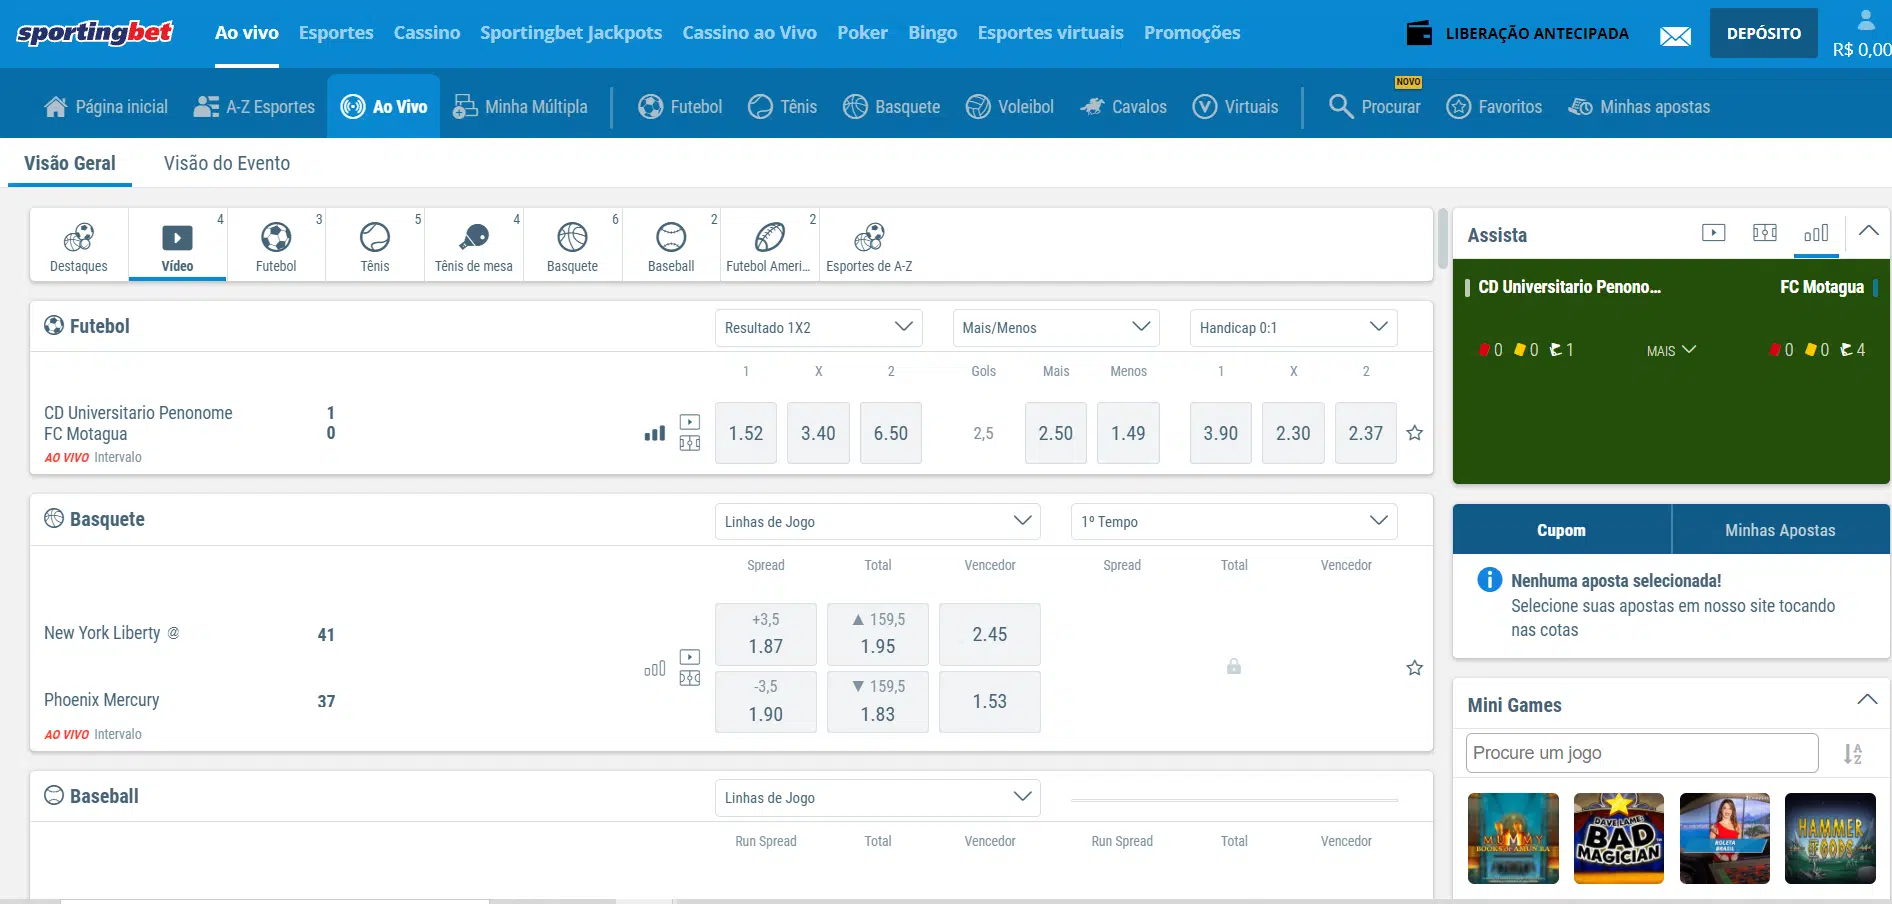The width and height of the screenshot is (1892, 904).
Task: Open Cassino top menu
Action: tap(427, 33)
